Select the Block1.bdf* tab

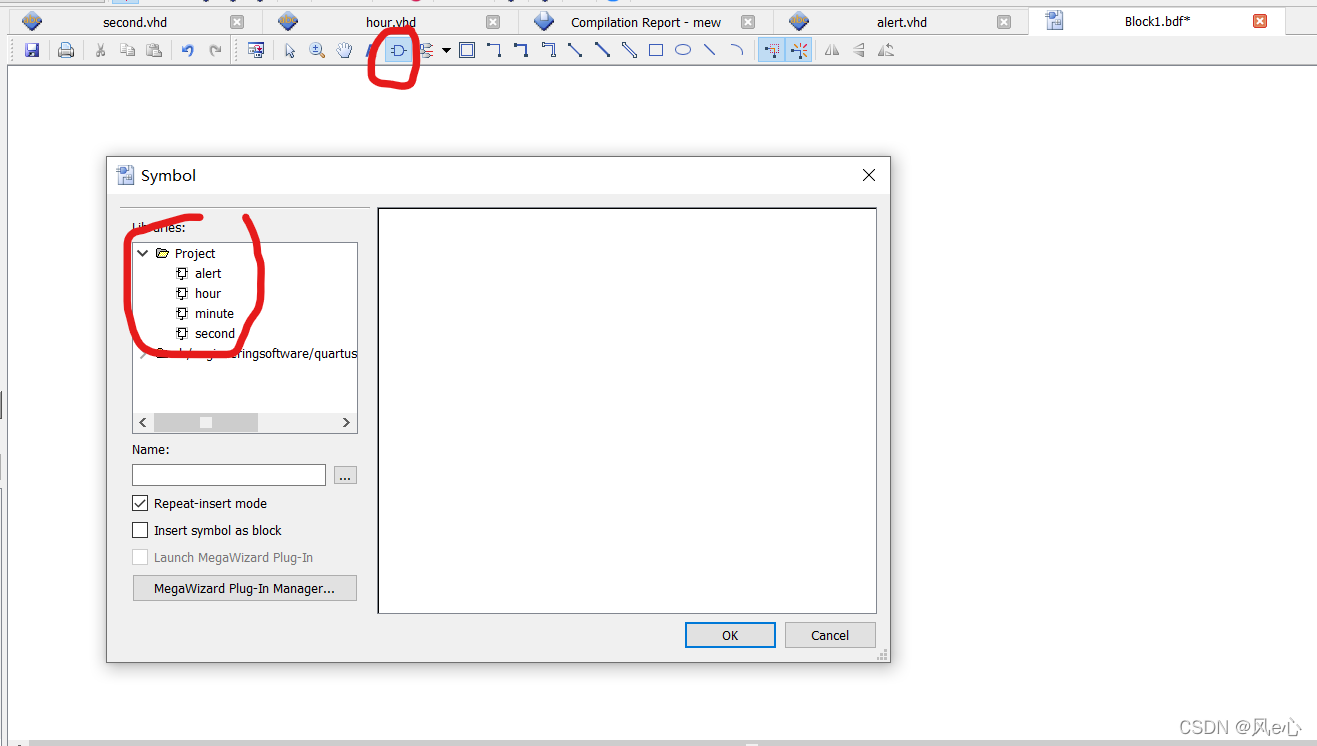pos(1157,21)
